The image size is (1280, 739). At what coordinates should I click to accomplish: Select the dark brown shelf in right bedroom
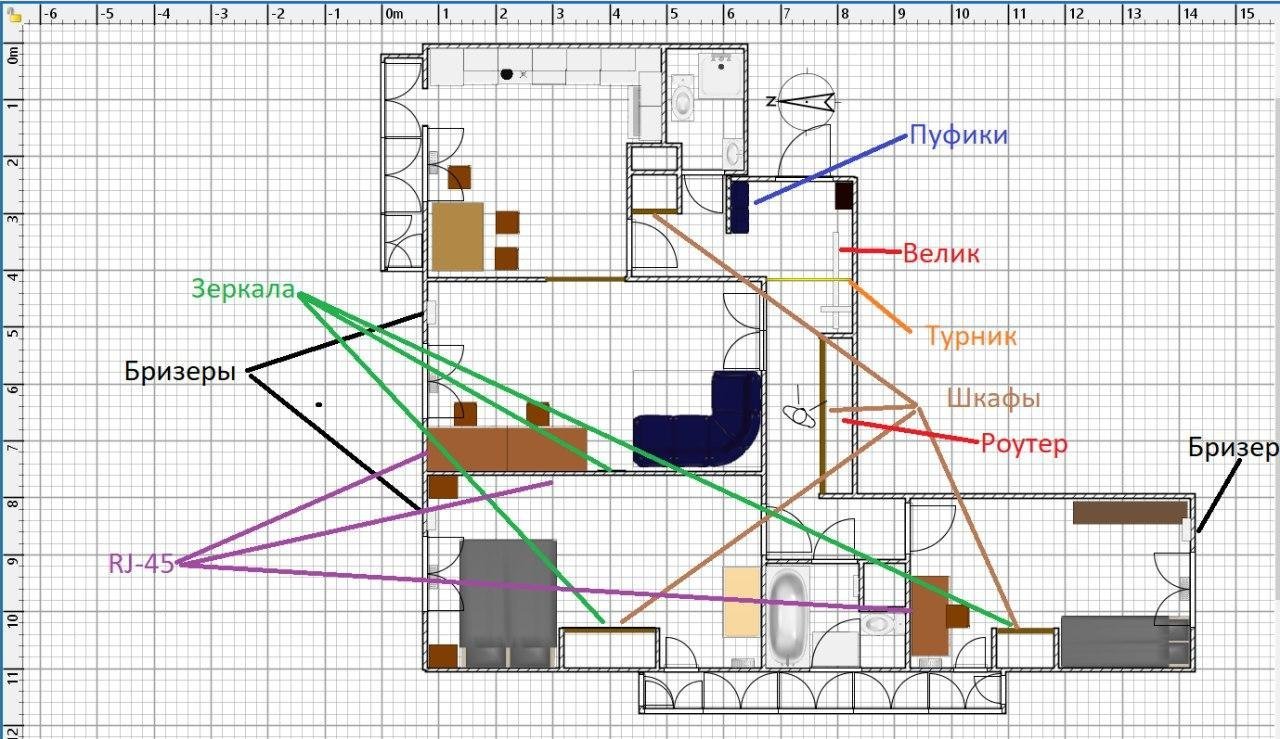tap(1129, 513)
